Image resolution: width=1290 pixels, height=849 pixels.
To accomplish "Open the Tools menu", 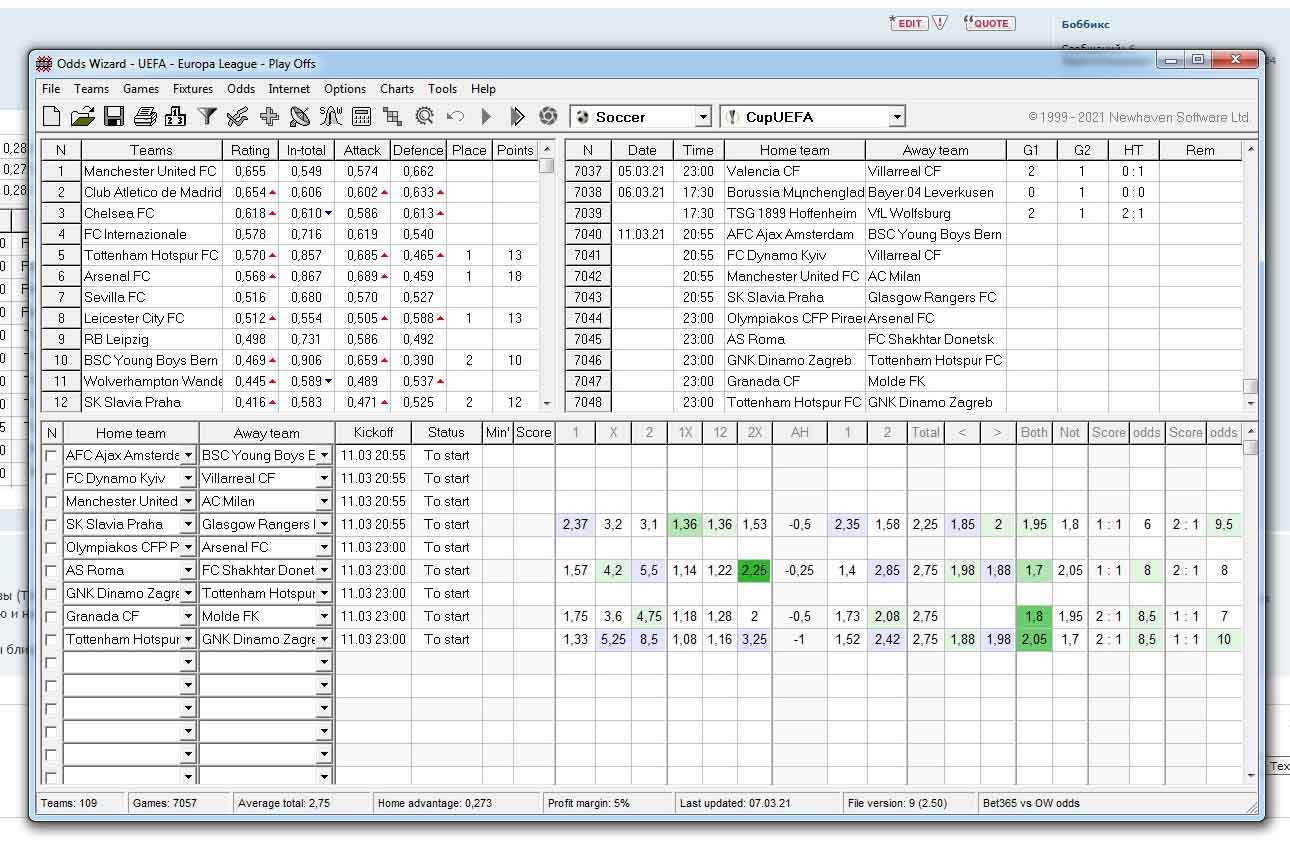I will (443, 89).
